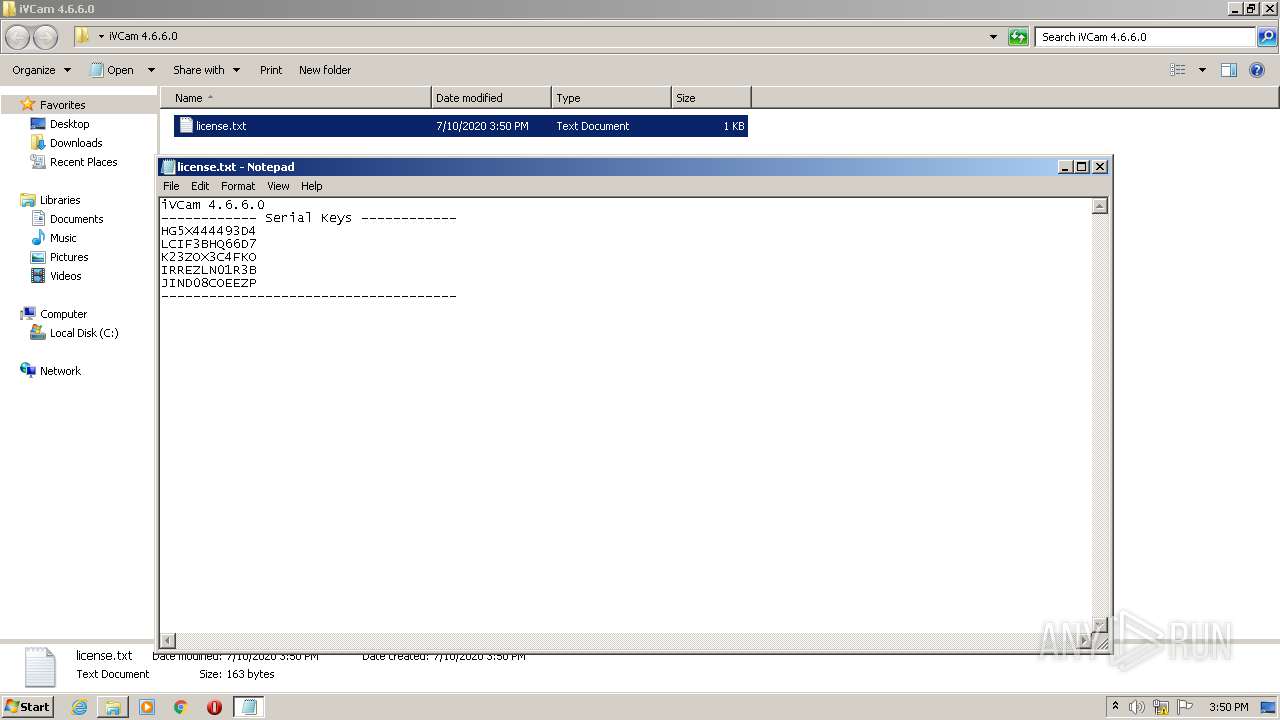This screenshot has width=1280, height=720.
Task: Open Notepad Edit menu
Action: coord(200,186)
